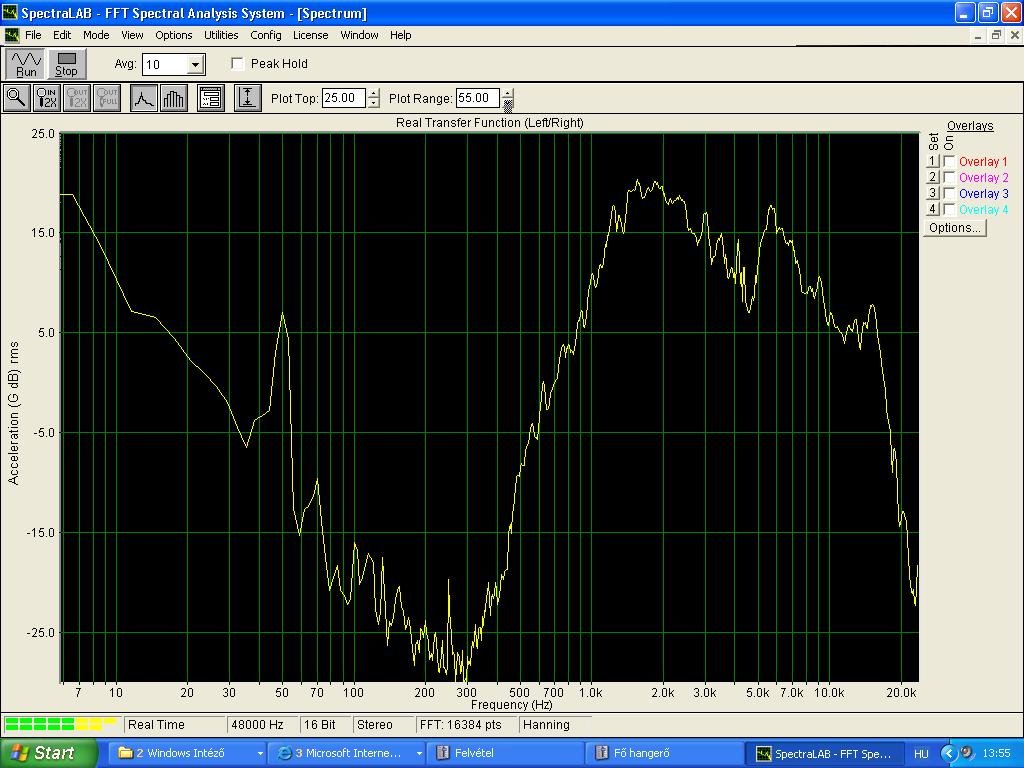Switch to the Felvétel taskbar window
1024x768 pixels.
(x=505, y=753)
